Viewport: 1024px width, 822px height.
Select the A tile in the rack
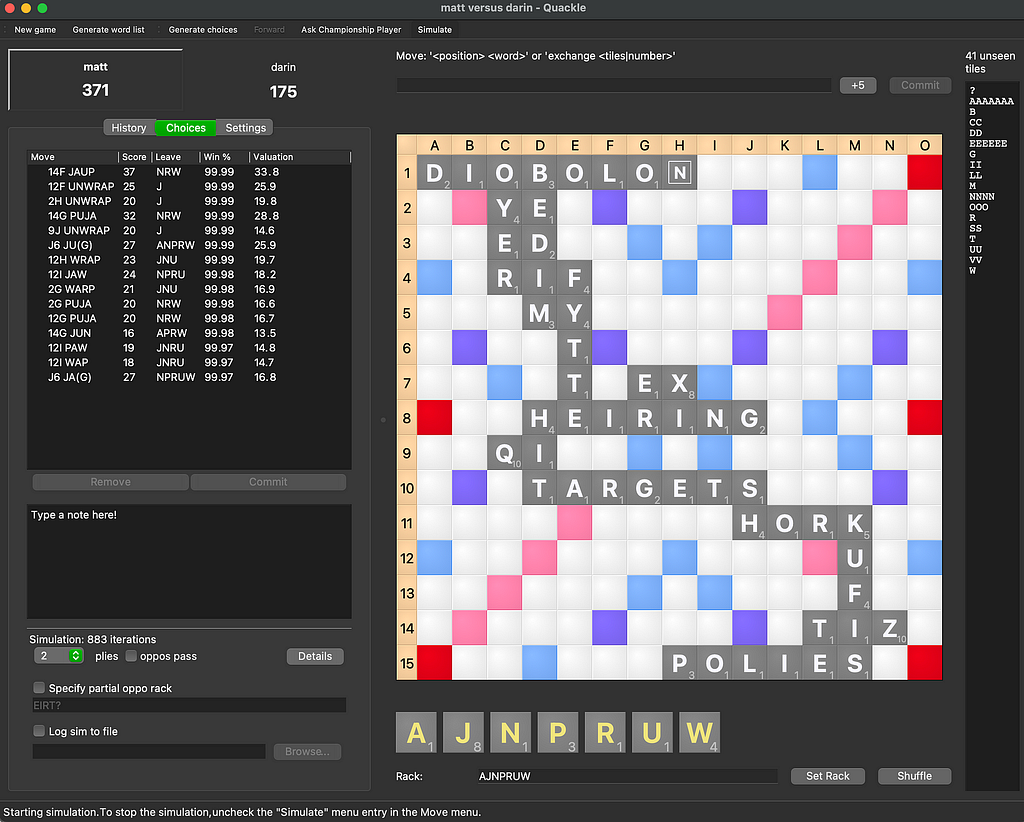click(417, 733)
